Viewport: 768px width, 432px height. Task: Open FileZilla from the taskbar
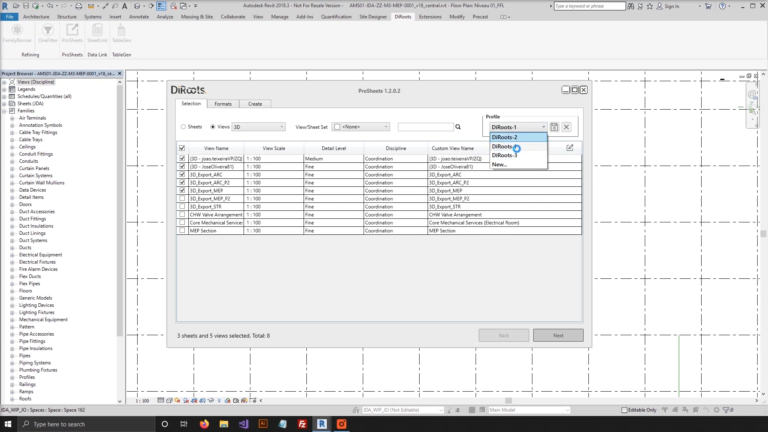302,424
